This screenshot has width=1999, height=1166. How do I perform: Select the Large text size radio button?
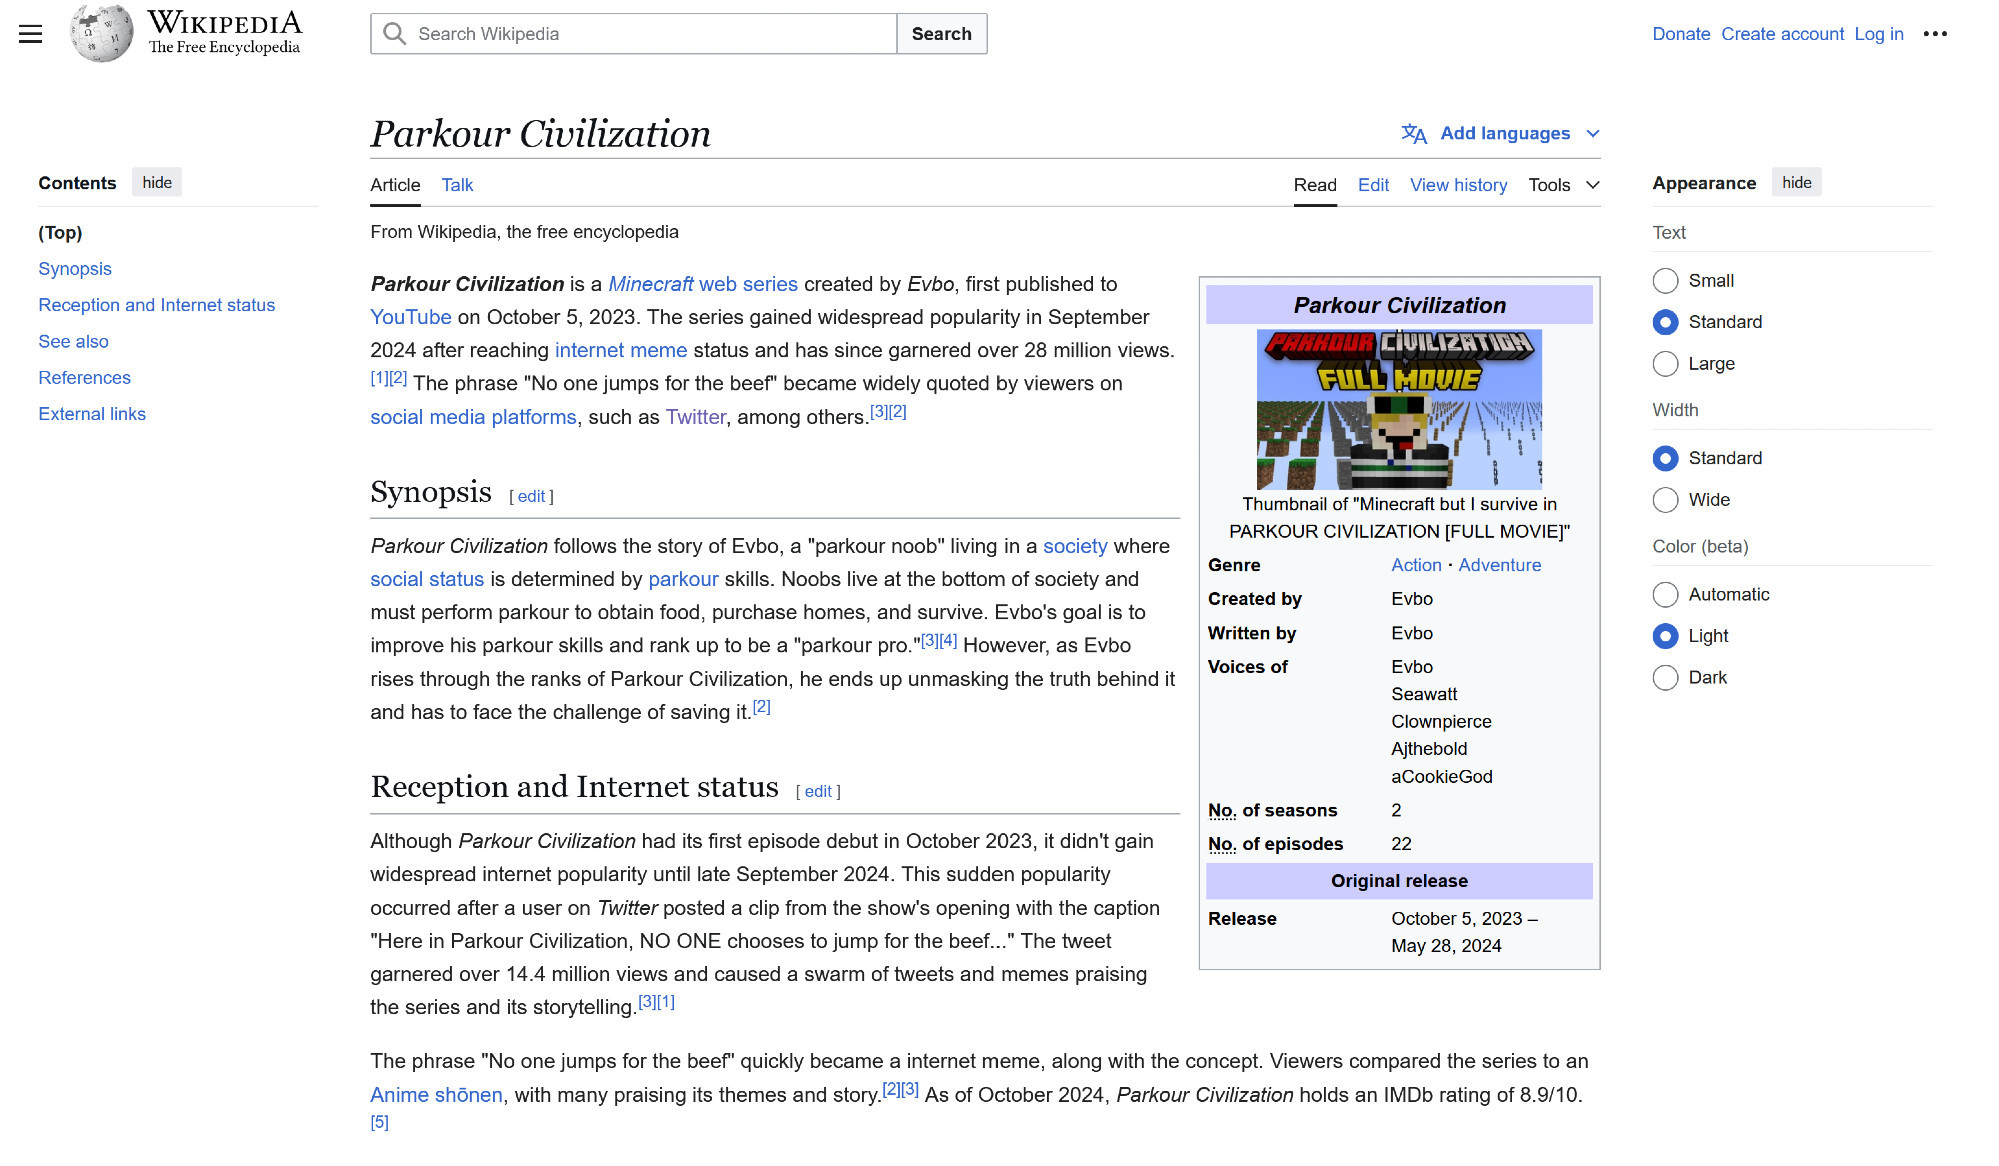1664,362
